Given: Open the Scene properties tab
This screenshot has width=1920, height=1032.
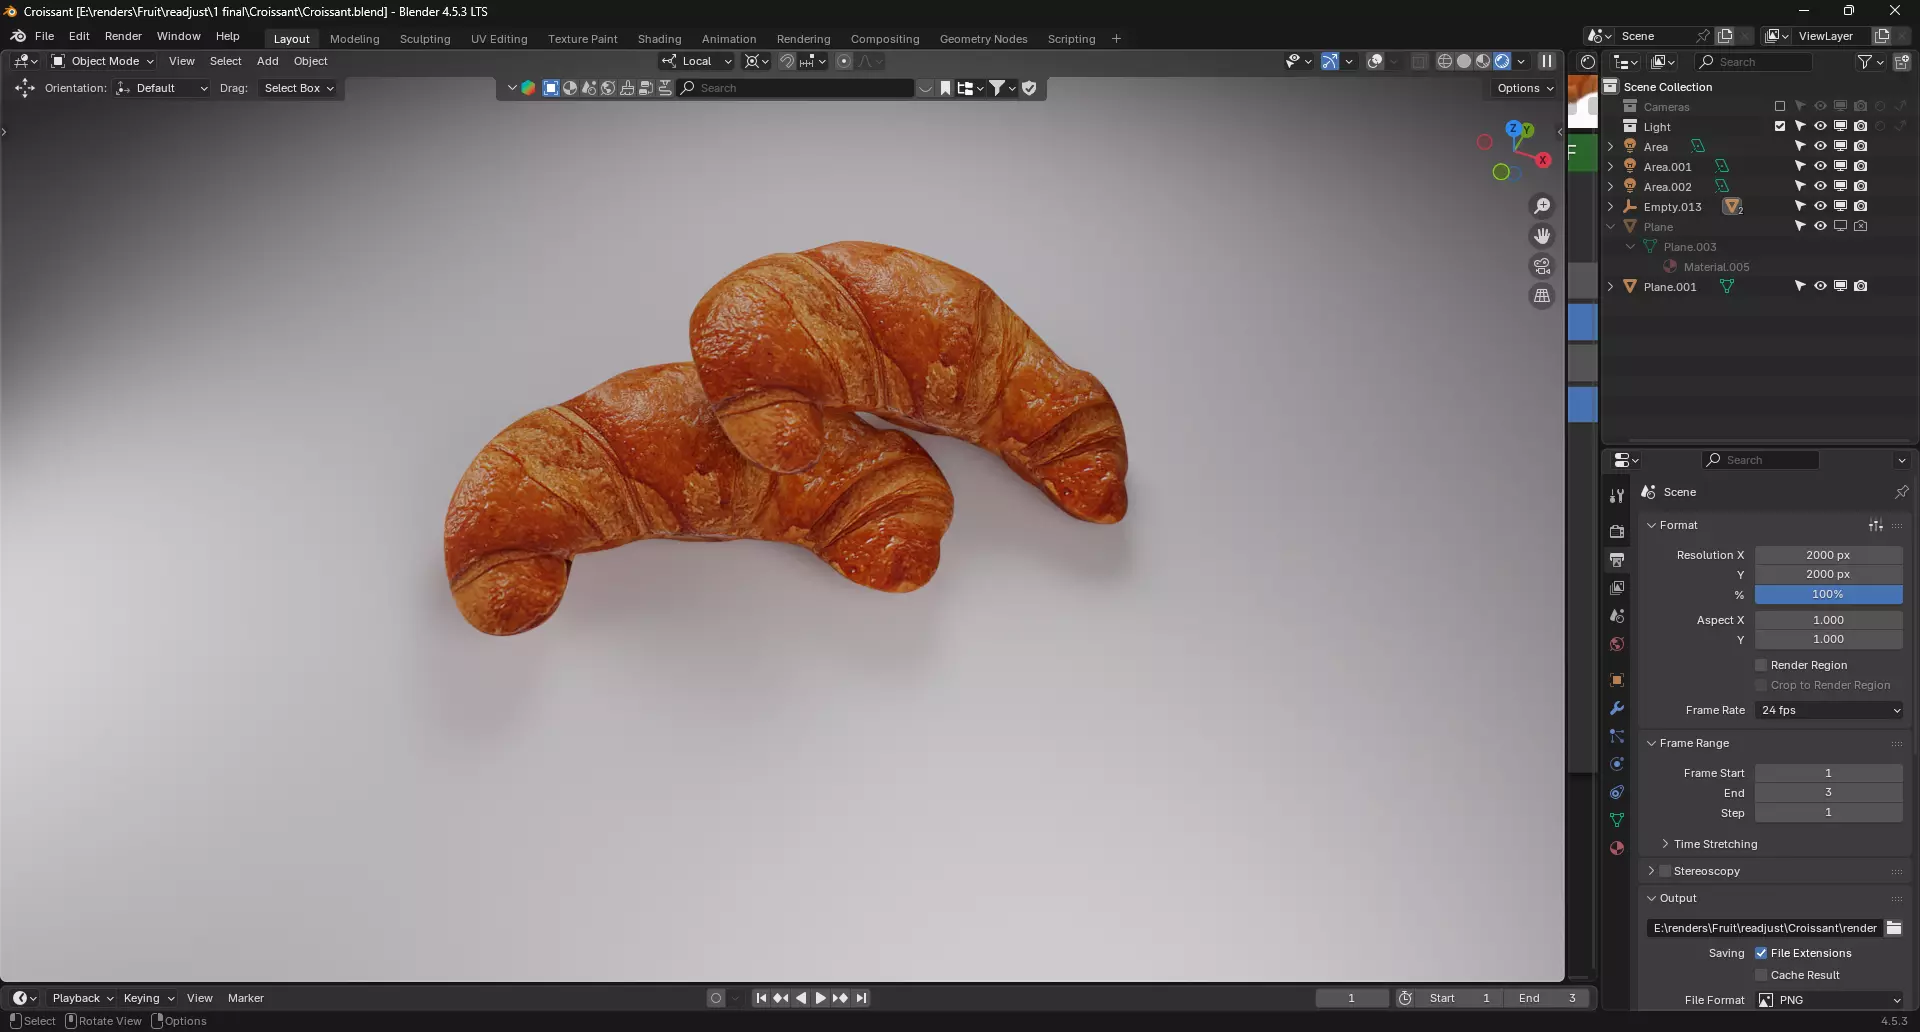Looking at the screenshot, I should pyautogui.click(x=1617, y=616).
